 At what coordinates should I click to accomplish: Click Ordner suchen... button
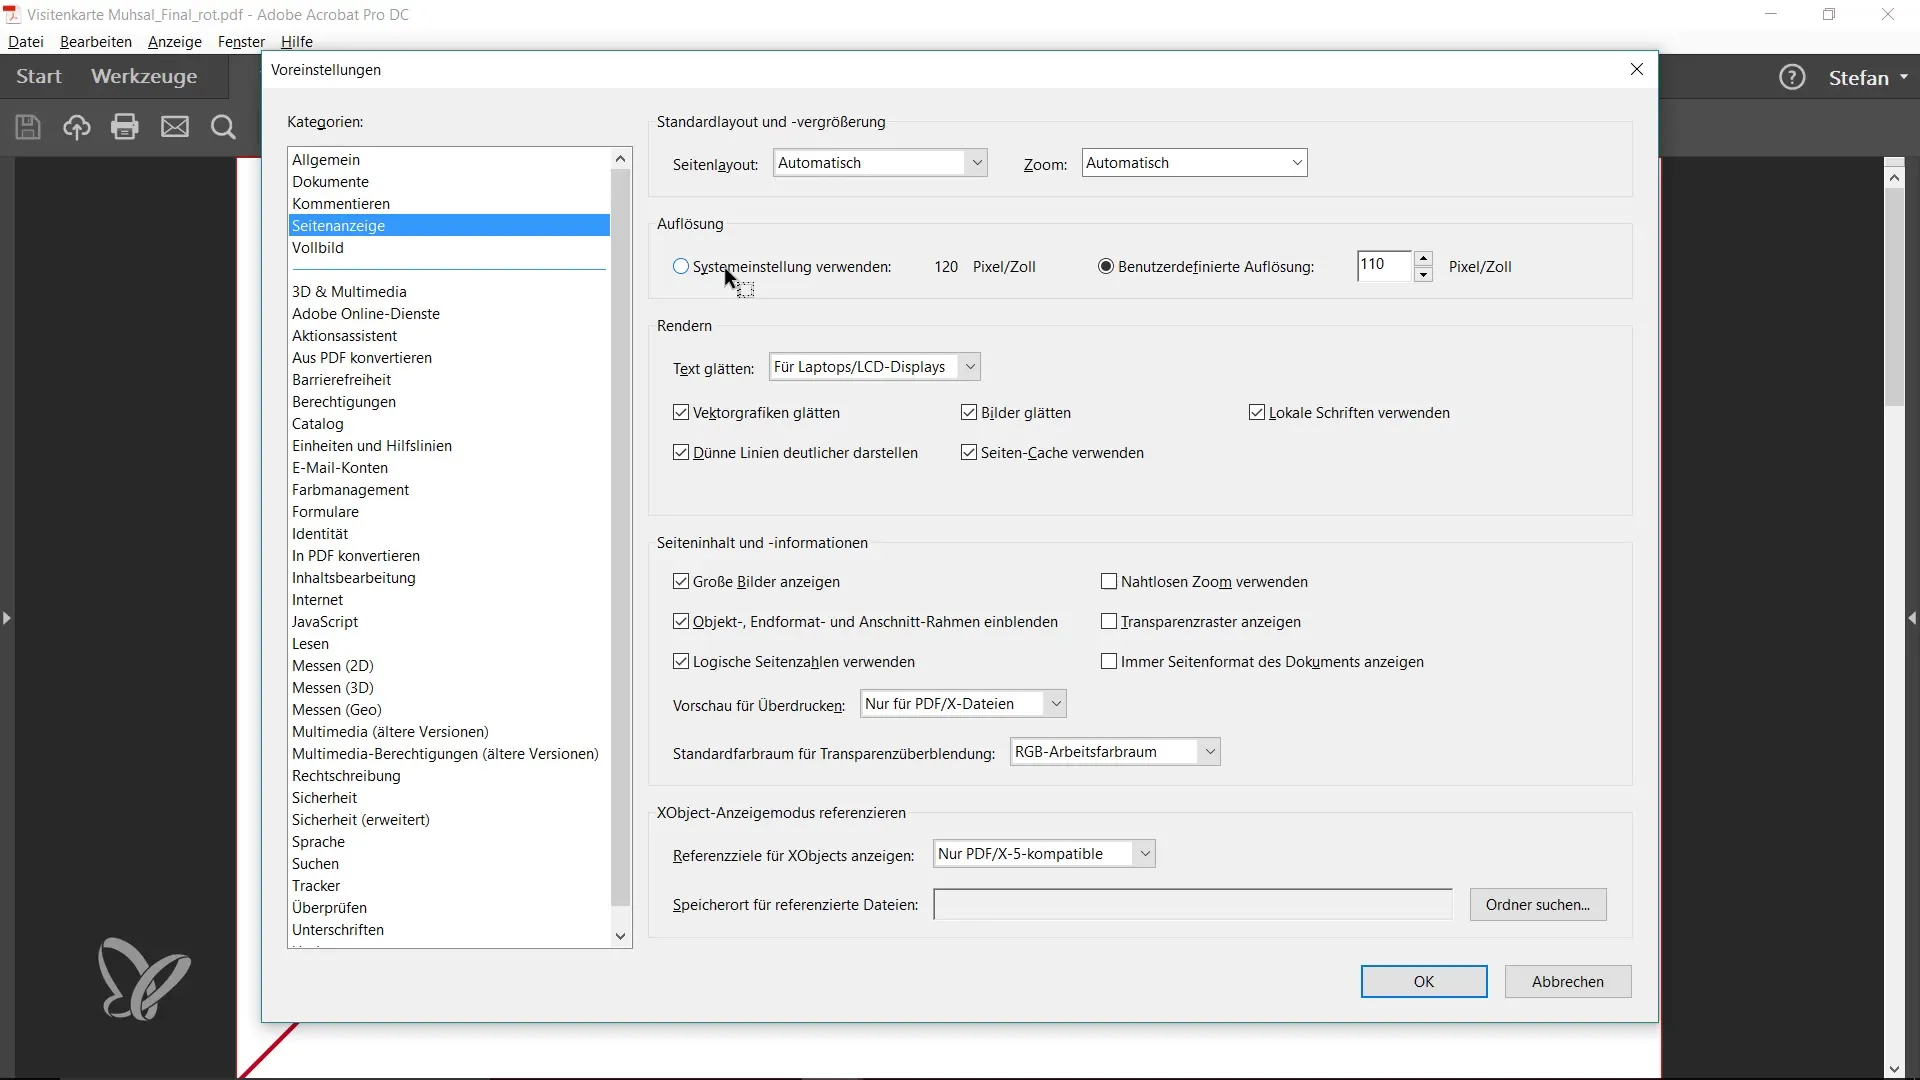click(x=1538, y=905)
